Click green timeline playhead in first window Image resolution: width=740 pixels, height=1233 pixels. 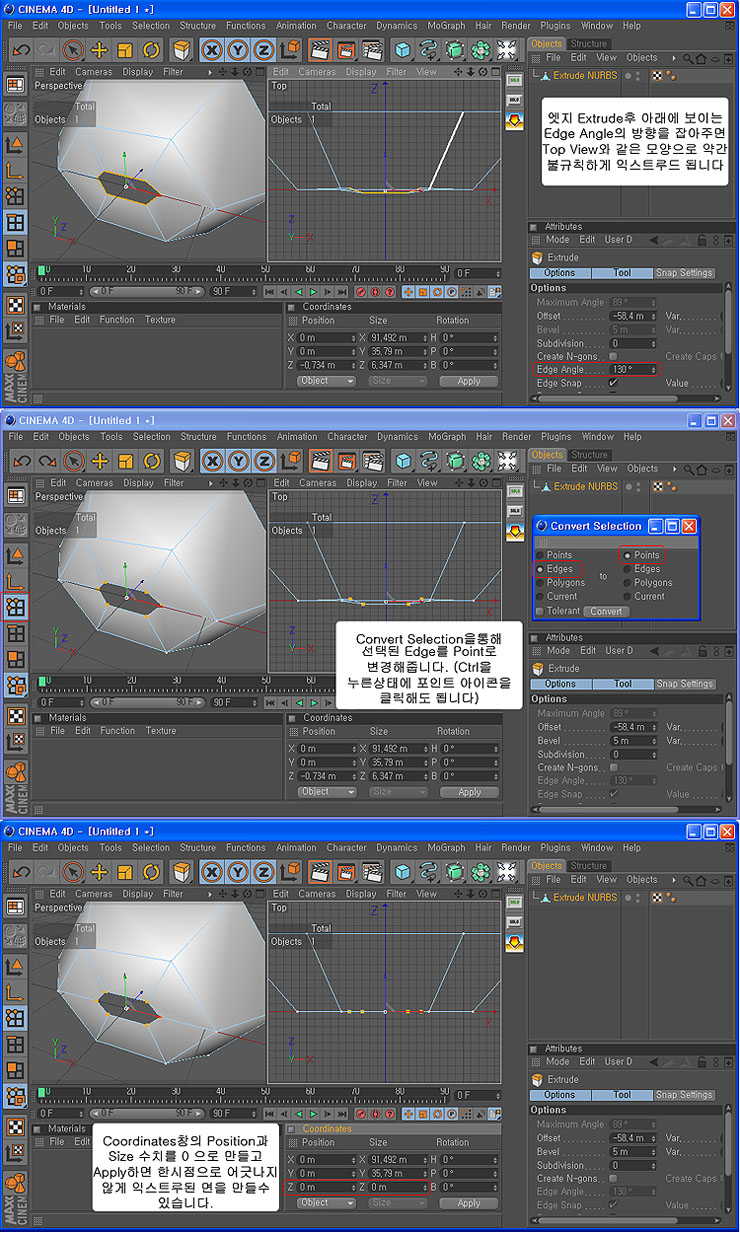click(42, 270)
